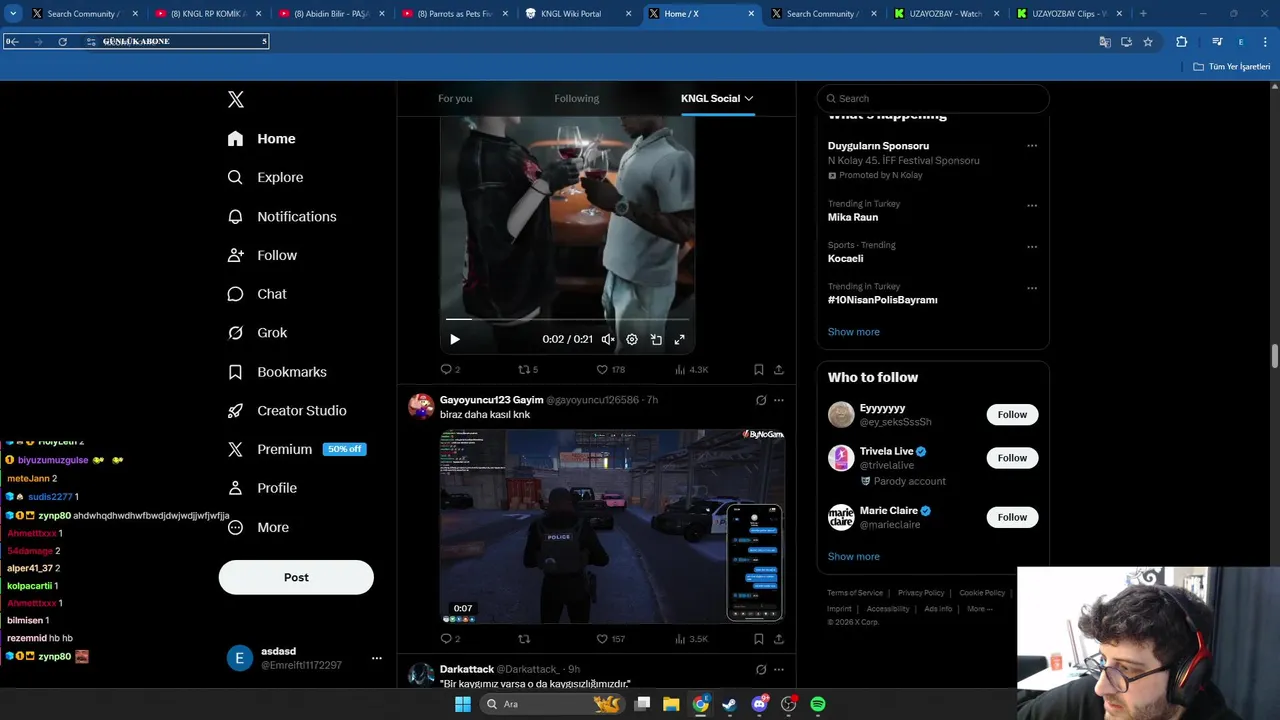
Task: Open Grok icon on Darkattack post
Action: [761, 669]
